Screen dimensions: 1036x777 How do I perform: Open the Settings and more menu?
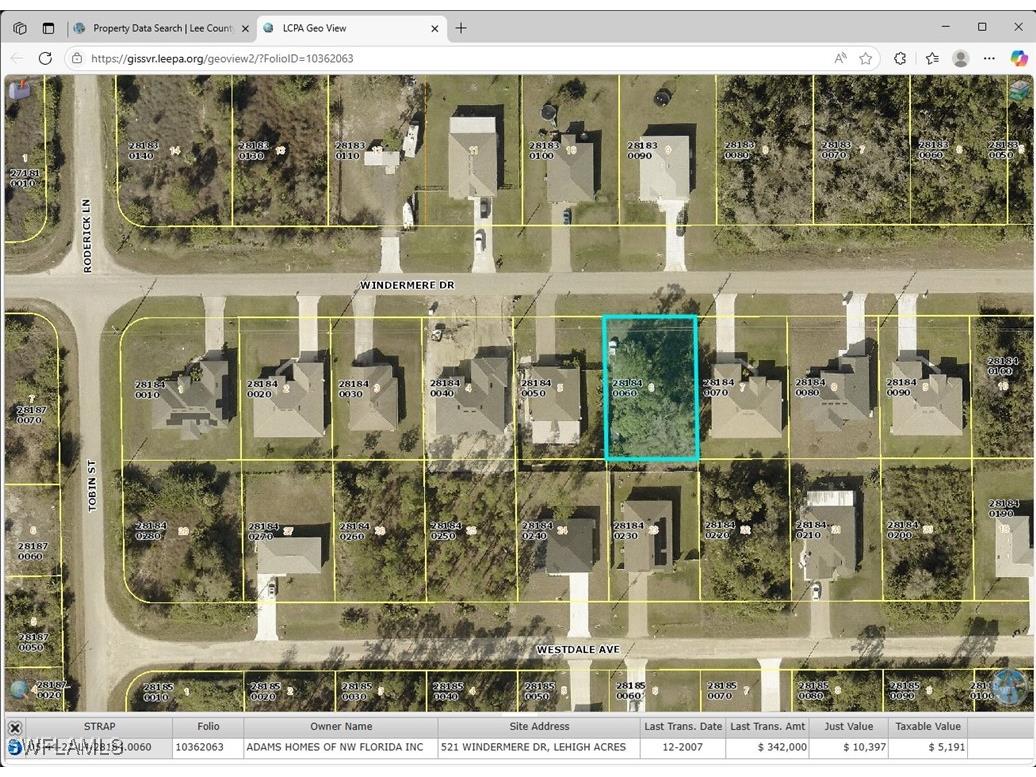pyautogui.click(x=989, y=58)
